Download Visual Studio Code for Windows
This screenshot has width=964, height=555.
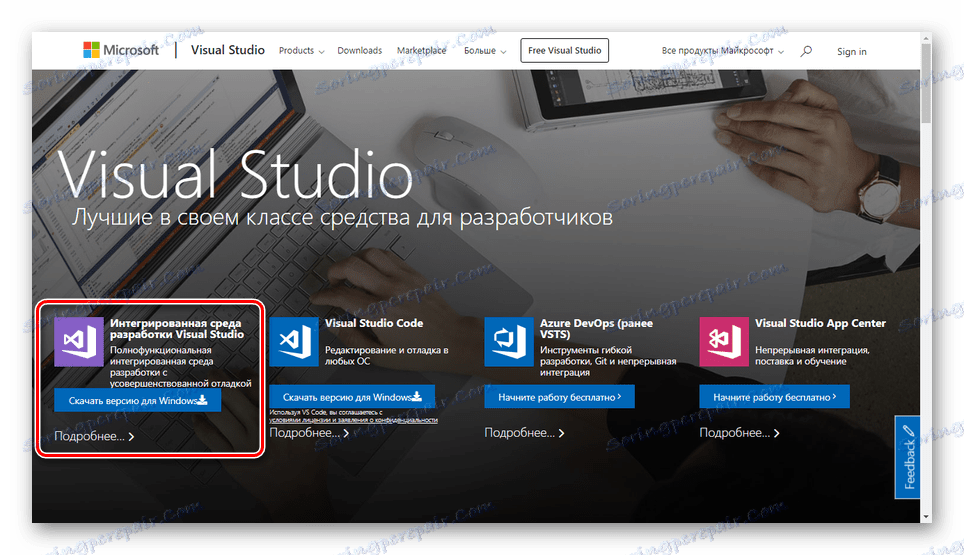click(x=352, y=397)
